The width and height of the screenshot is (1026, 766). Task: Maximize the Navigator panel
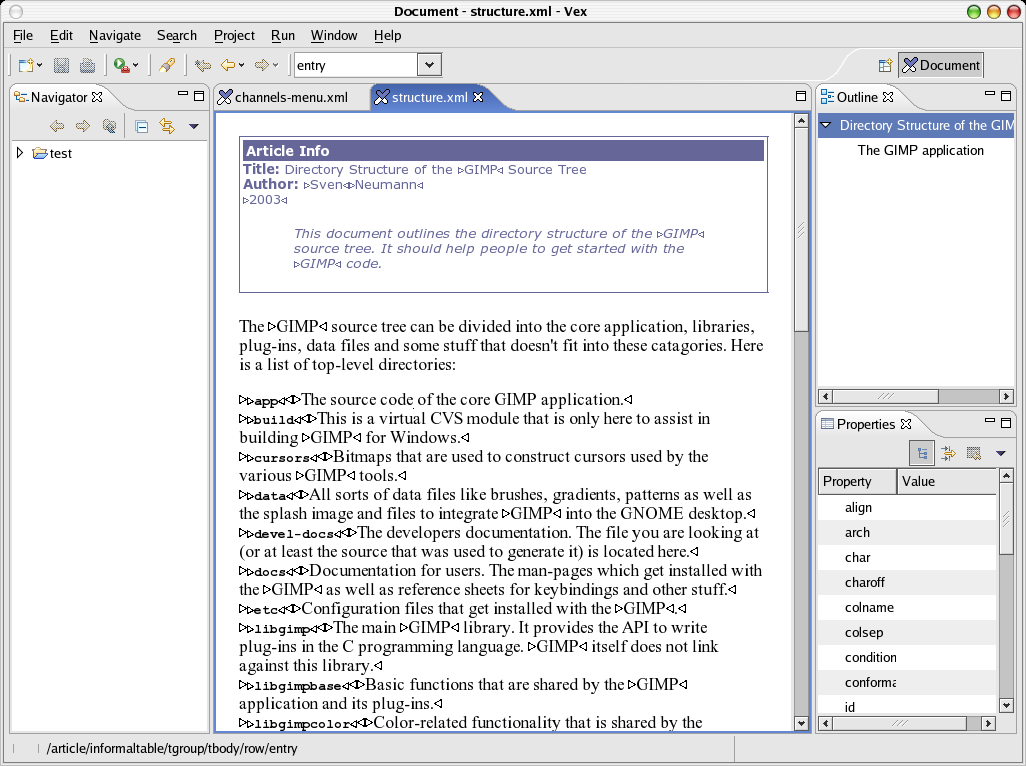click(199, 96)
